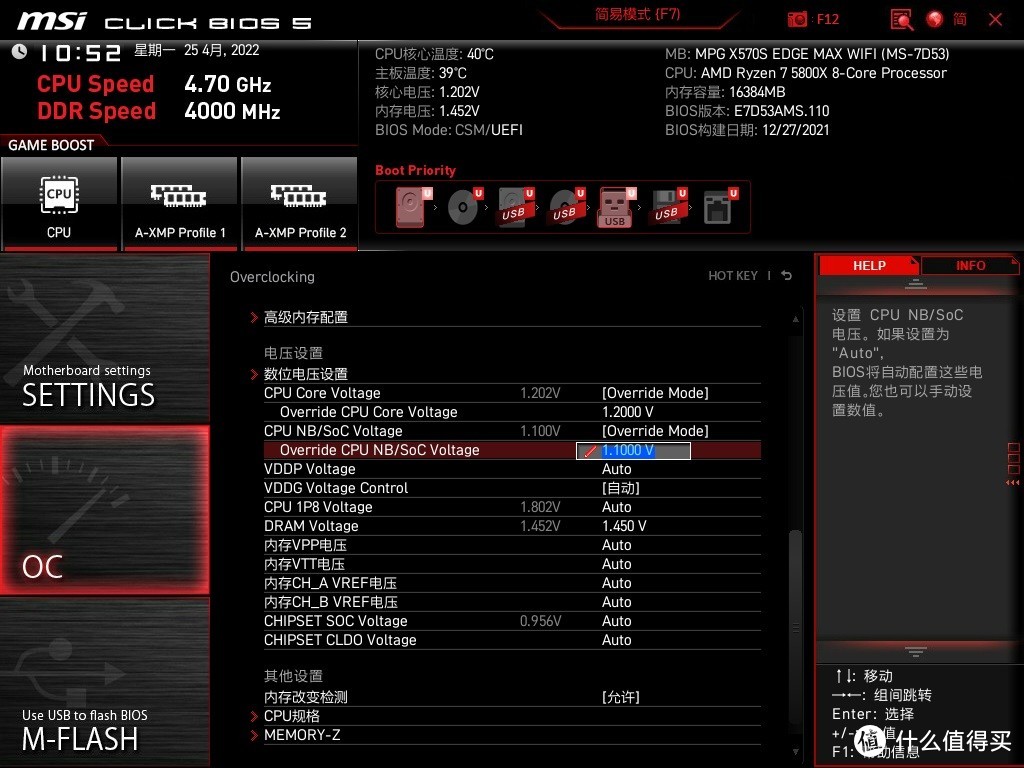Open the HOT KEY list
This screenshot has height=768, width=1024.
733,276
